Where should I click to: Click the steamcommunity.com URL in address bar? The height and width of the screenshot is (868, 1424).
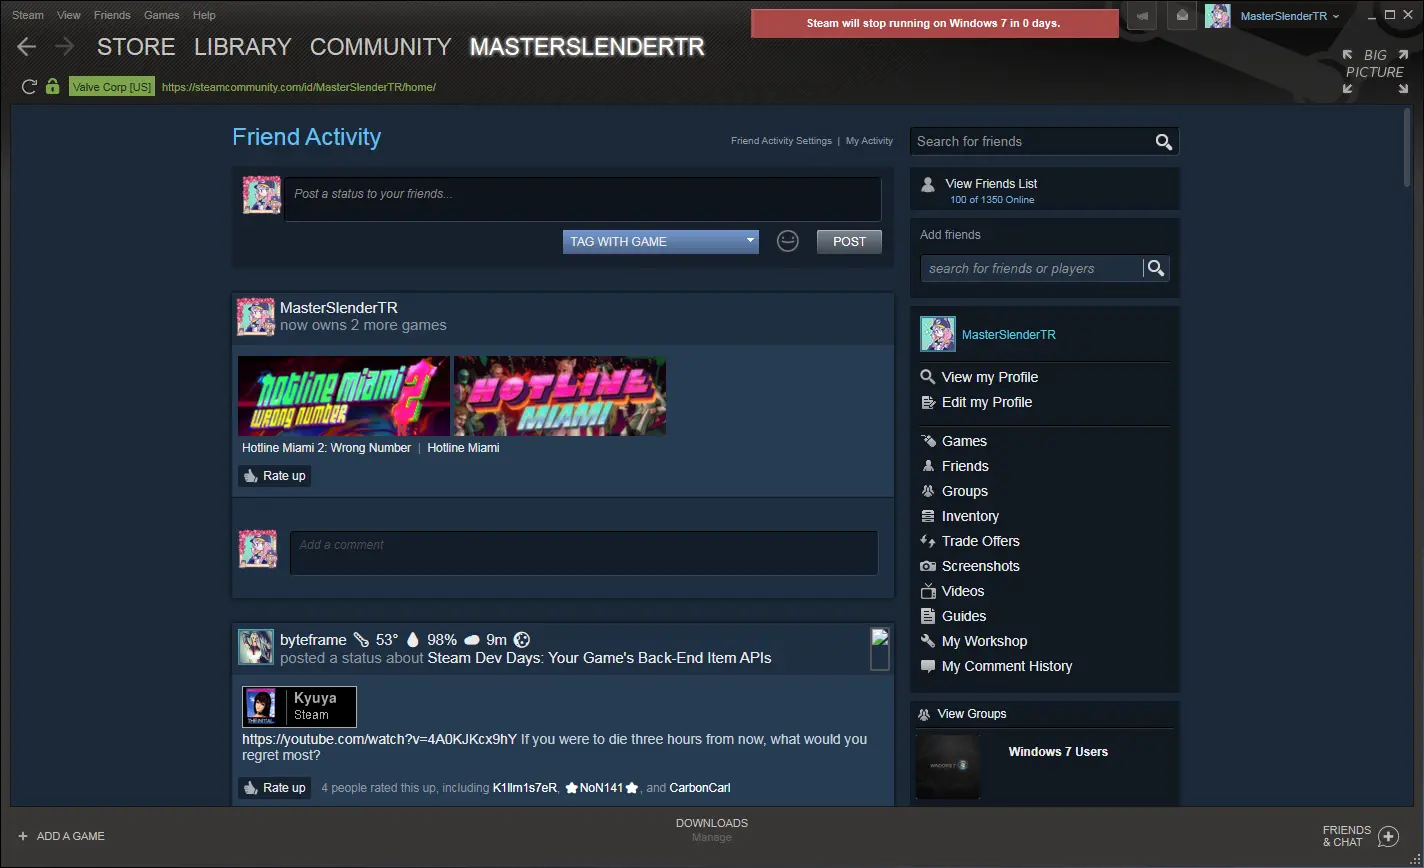pyautogui.click(x=298, y=87)
